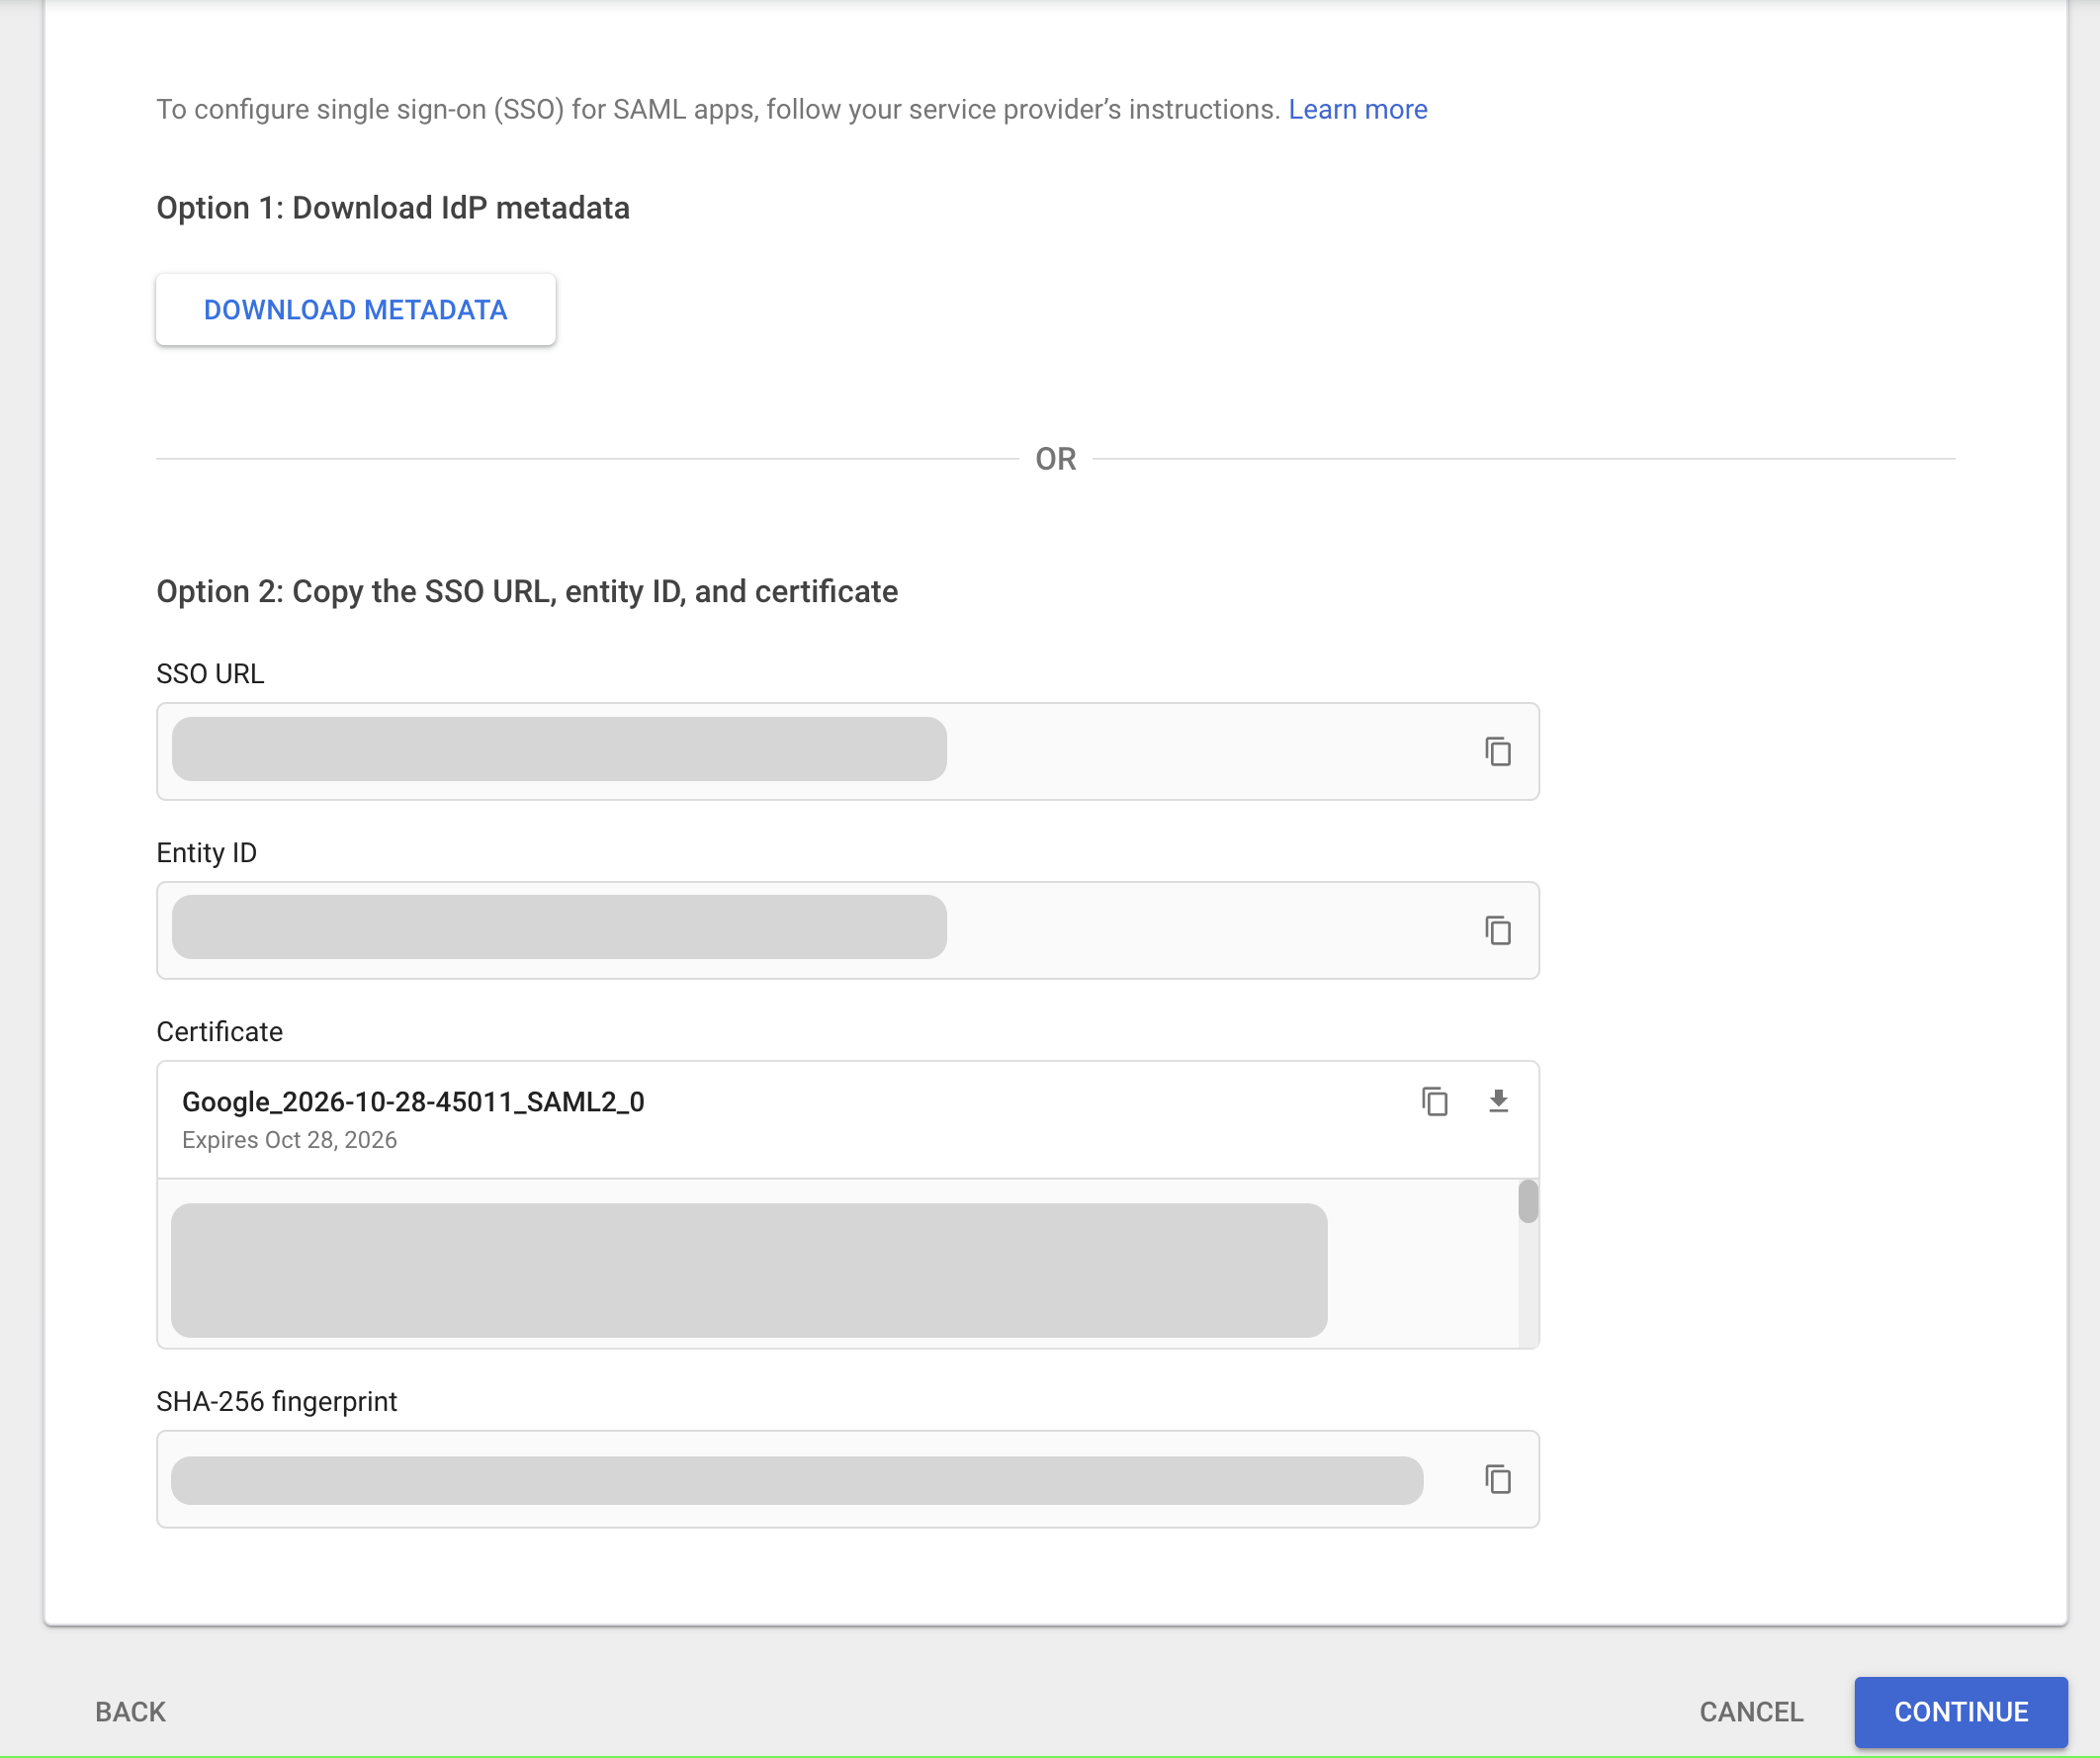Download the Google SAML2 certificate file
This screenshot has height=1758, width=2100.
tap(1497, 1101)
